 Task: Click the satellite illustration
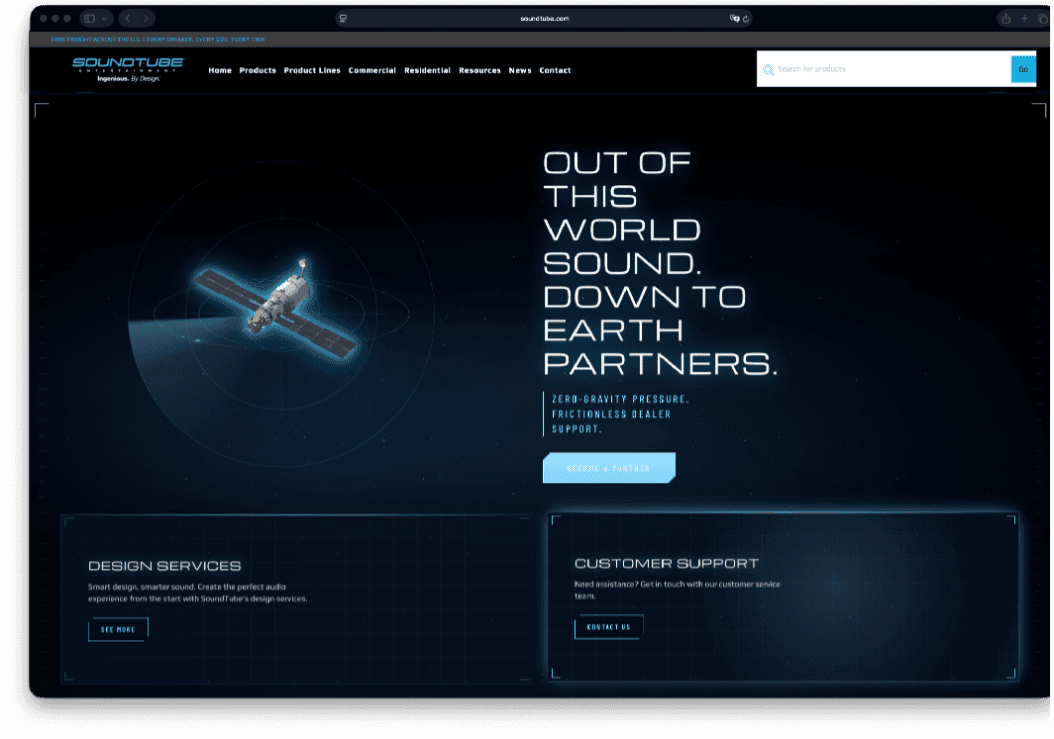pos(276,308)
